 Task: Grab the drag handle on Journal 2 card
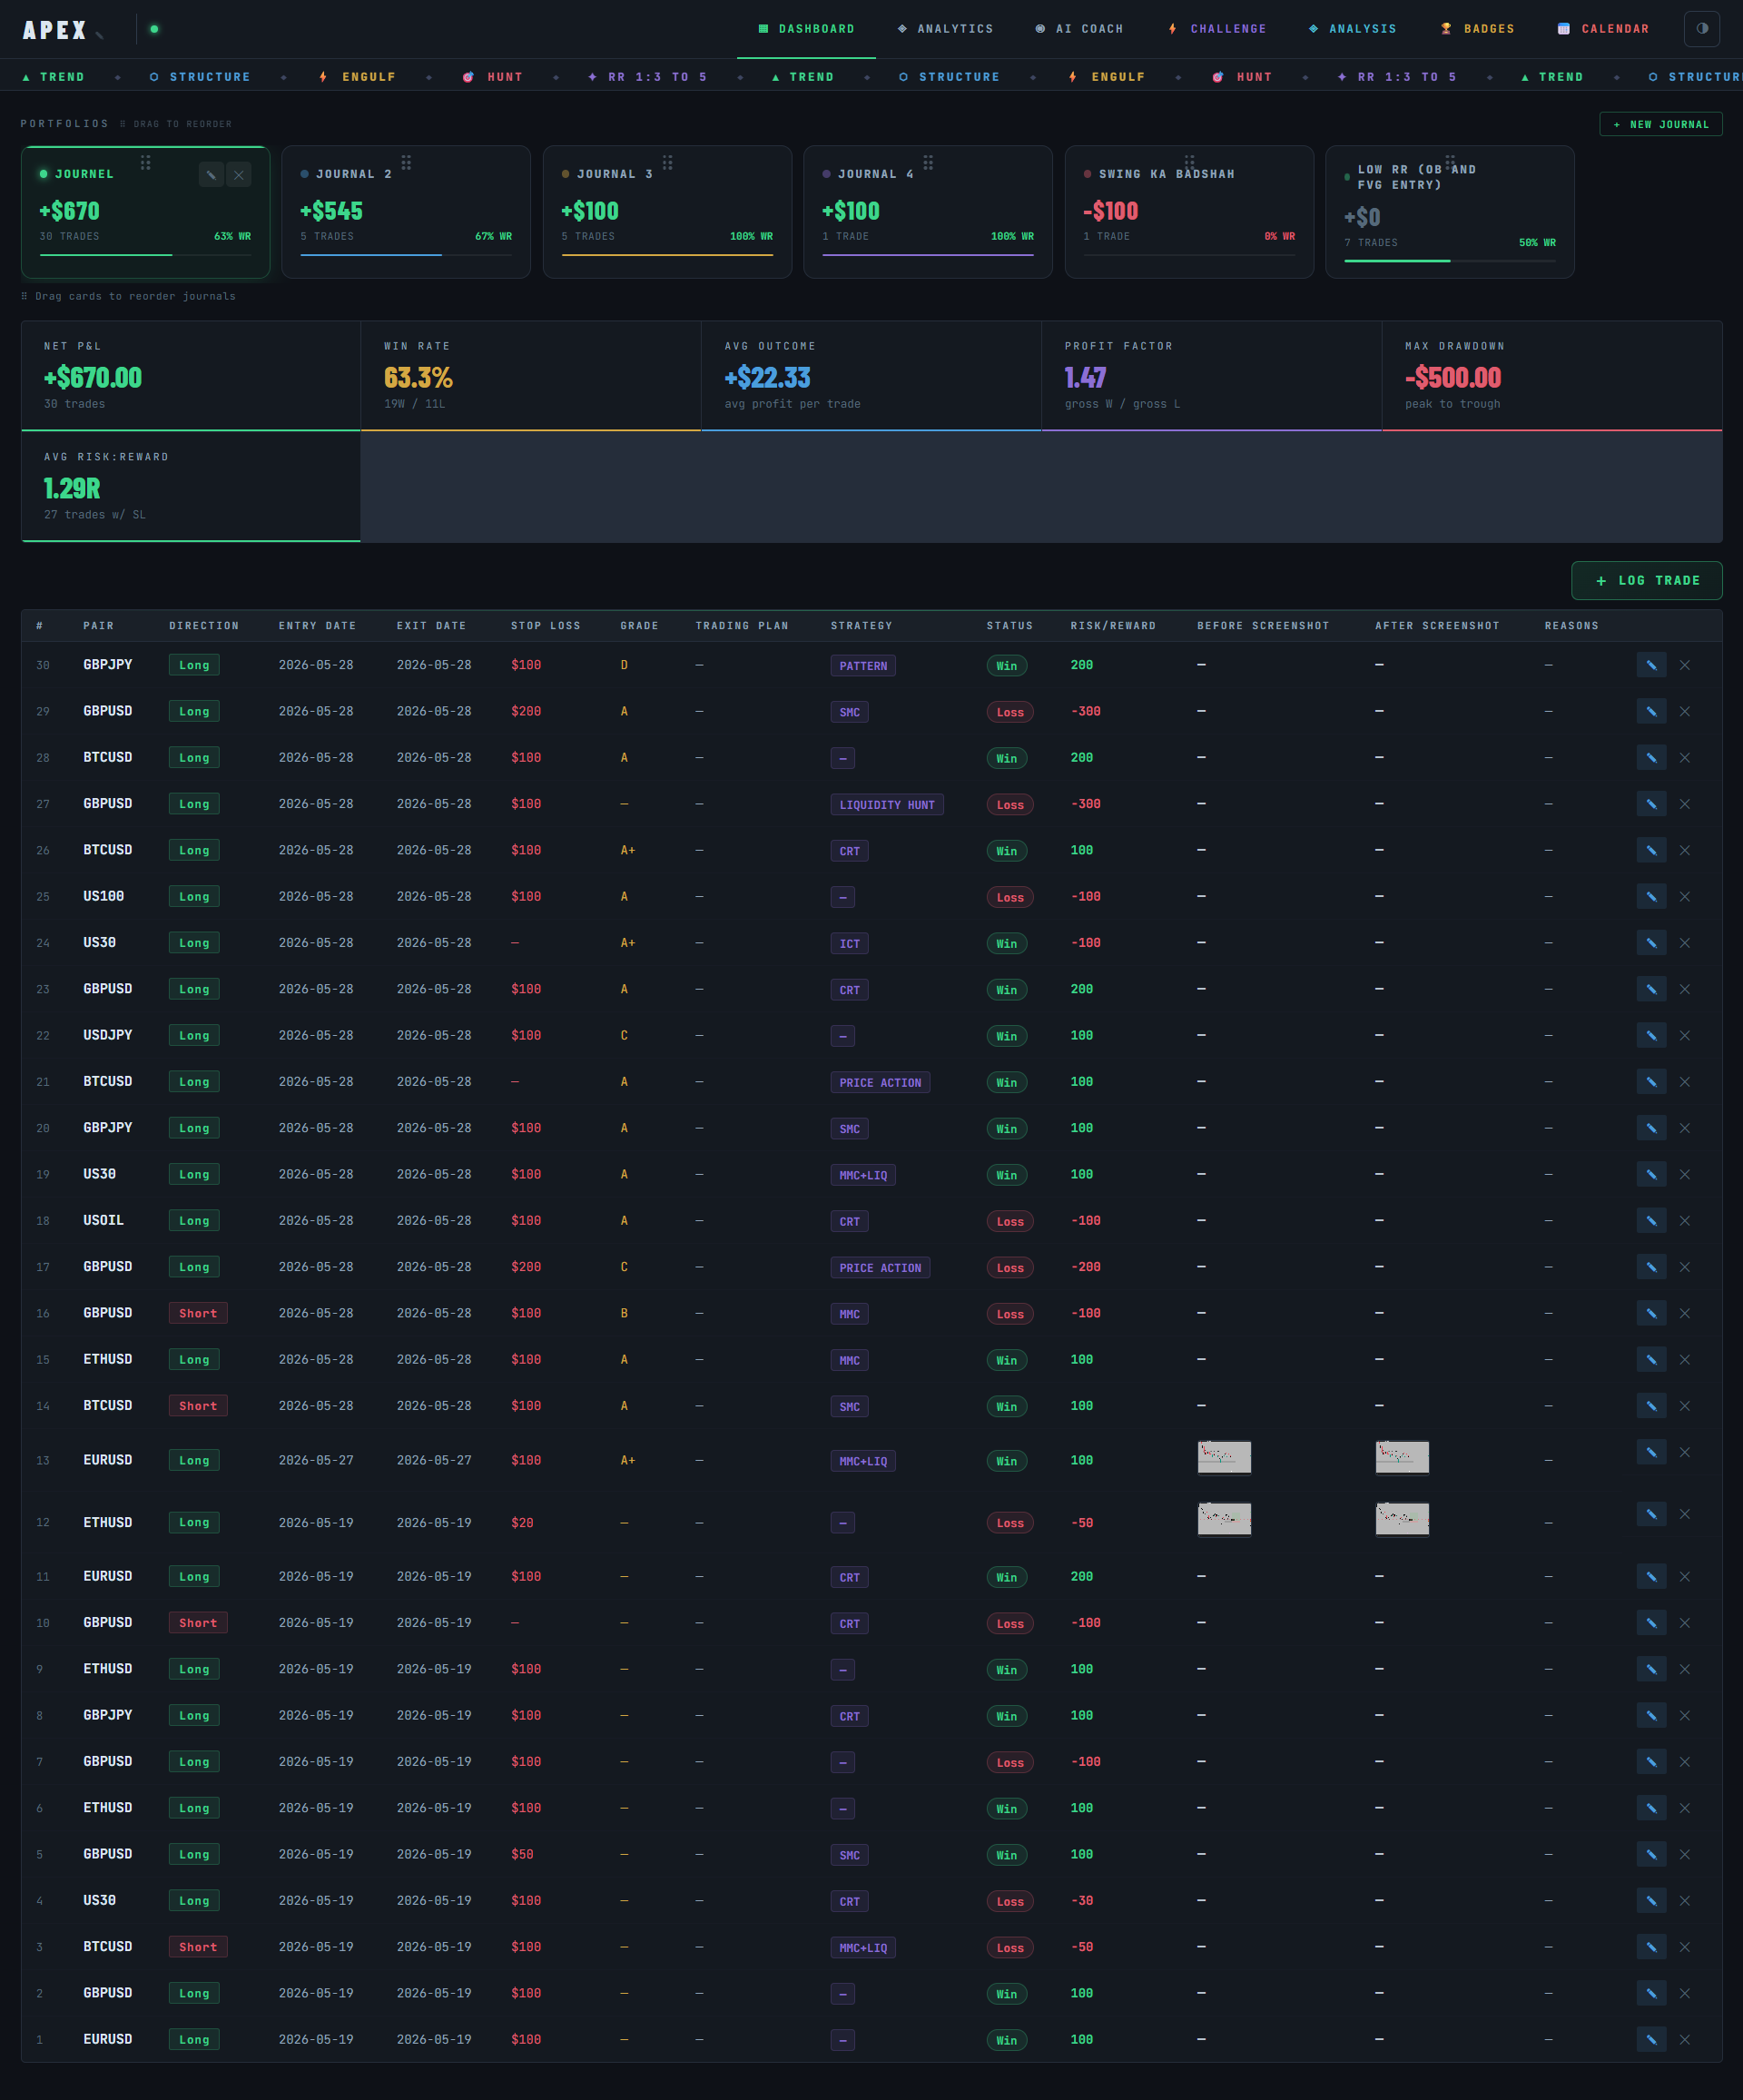coord(406,162)
